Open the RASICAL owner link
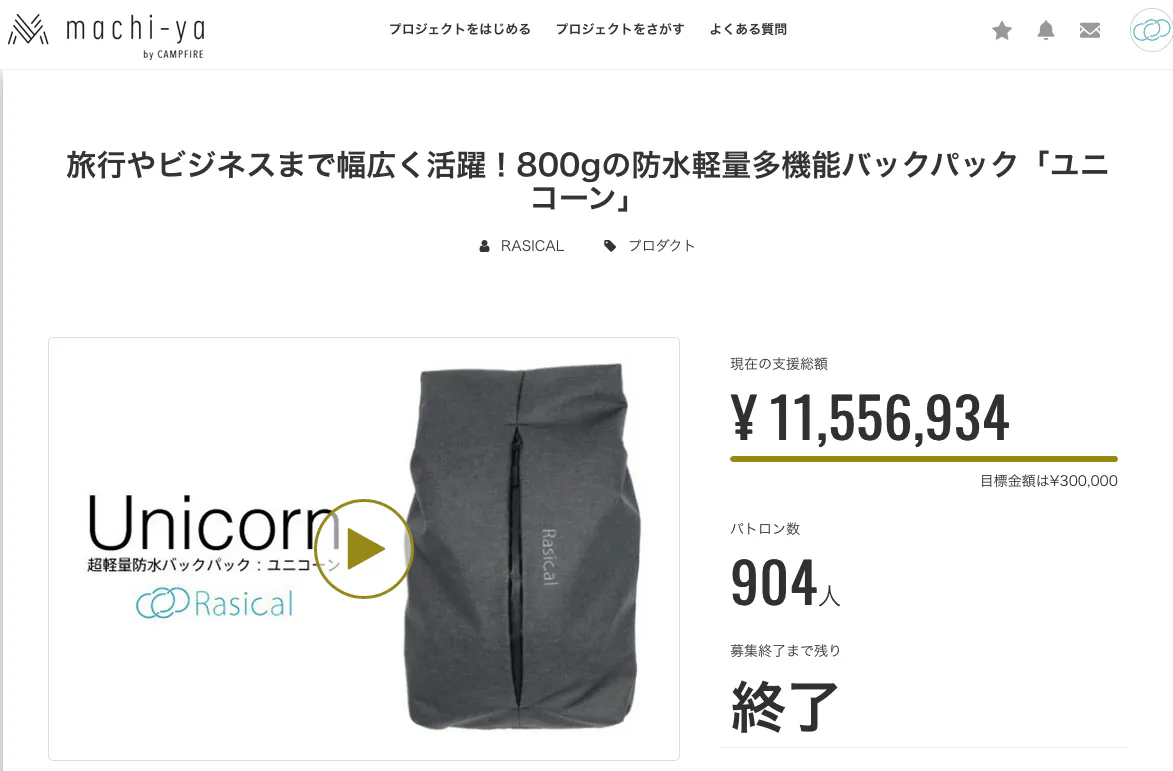This screenshot has height=771, width=1173. coord(532,246)
